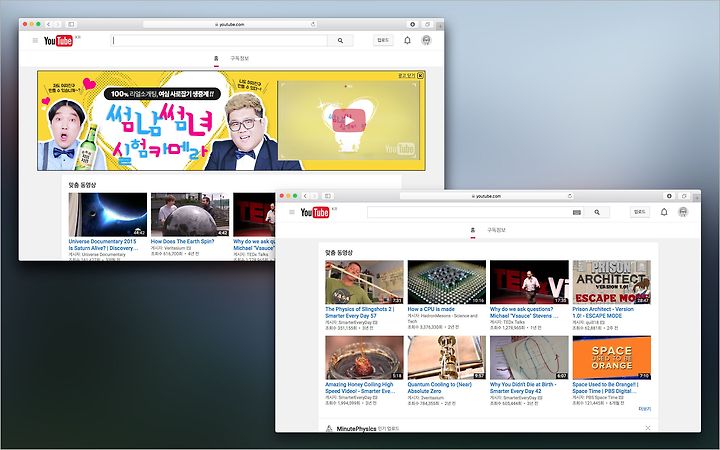720x450 pixels.
Task: Open Space Used to Be Orange thumbnail
Action: (x=612, y=358)
